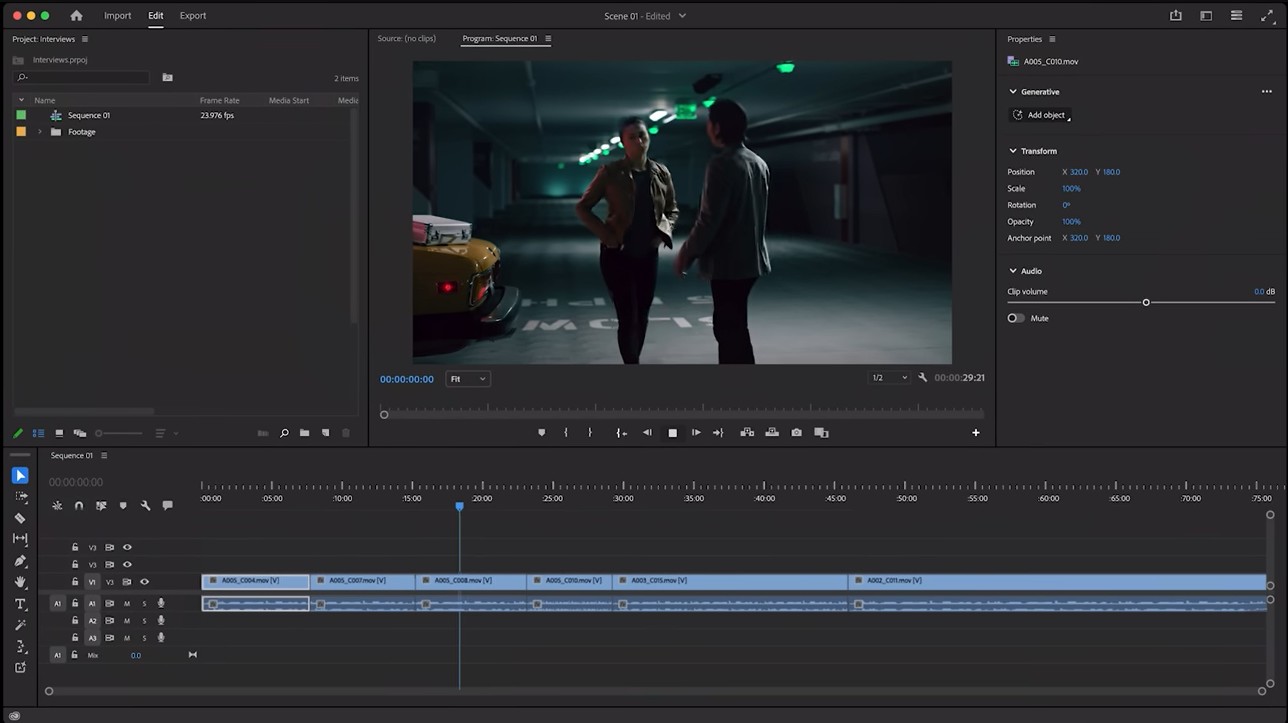Select the Razor tool
This screenshot has height=723, width=1288.
tap(20, 517)
